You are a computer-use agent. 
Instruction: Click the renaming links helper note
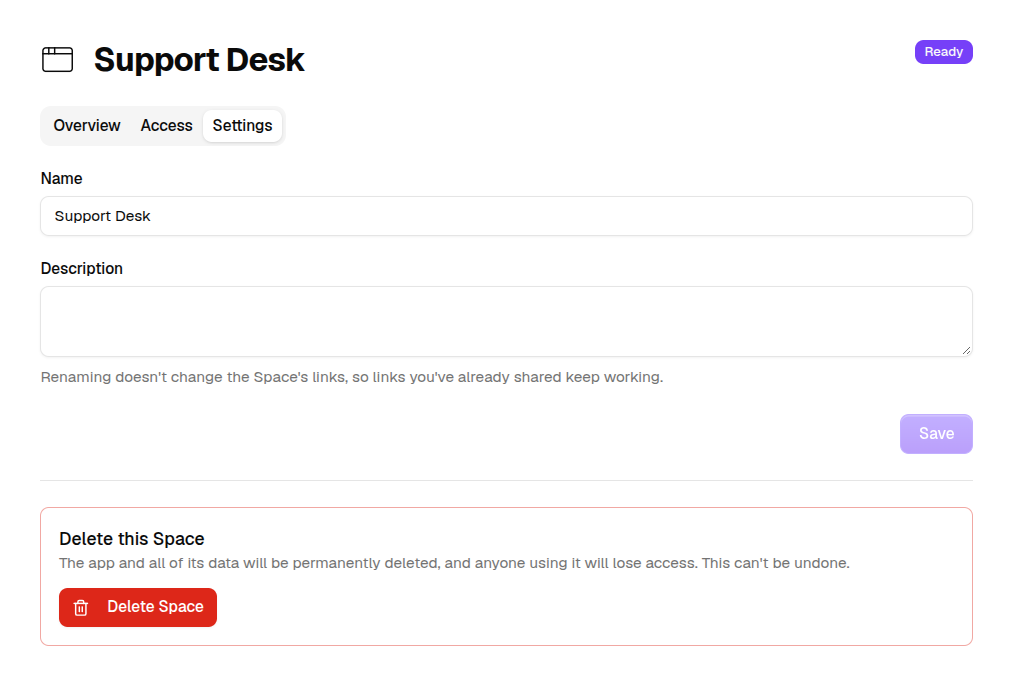tap(352, 377)
